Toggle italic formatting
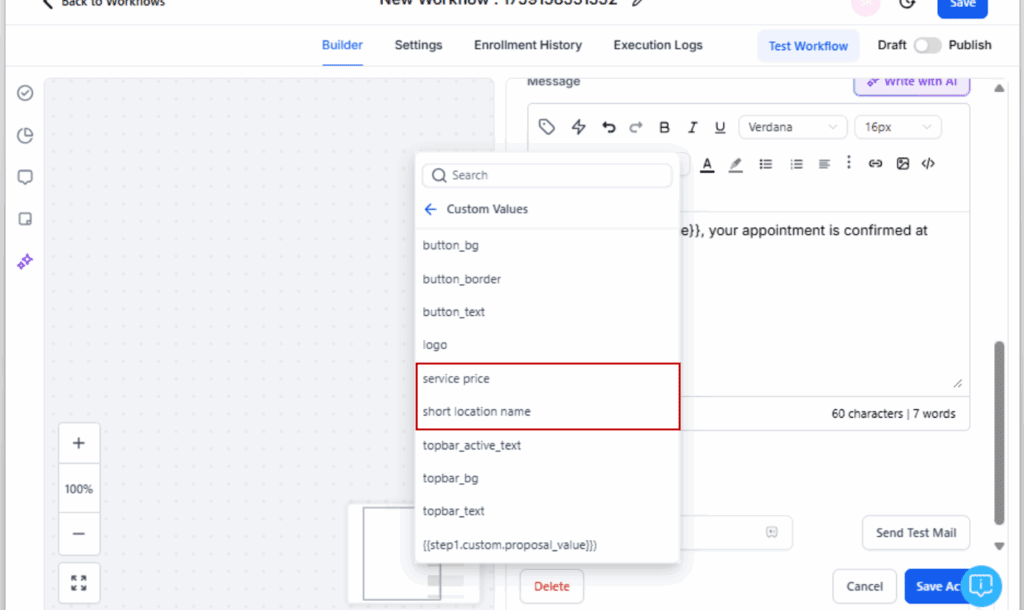 tap(692, 127)
